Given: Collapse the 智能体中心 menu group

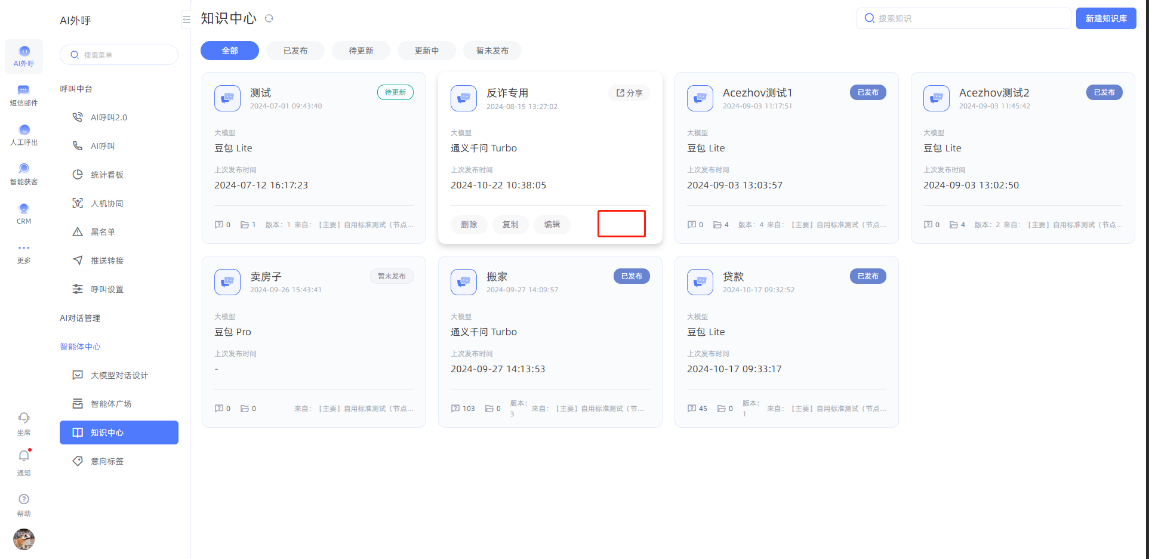Looking at the screenshot, I should coord(80,347).
